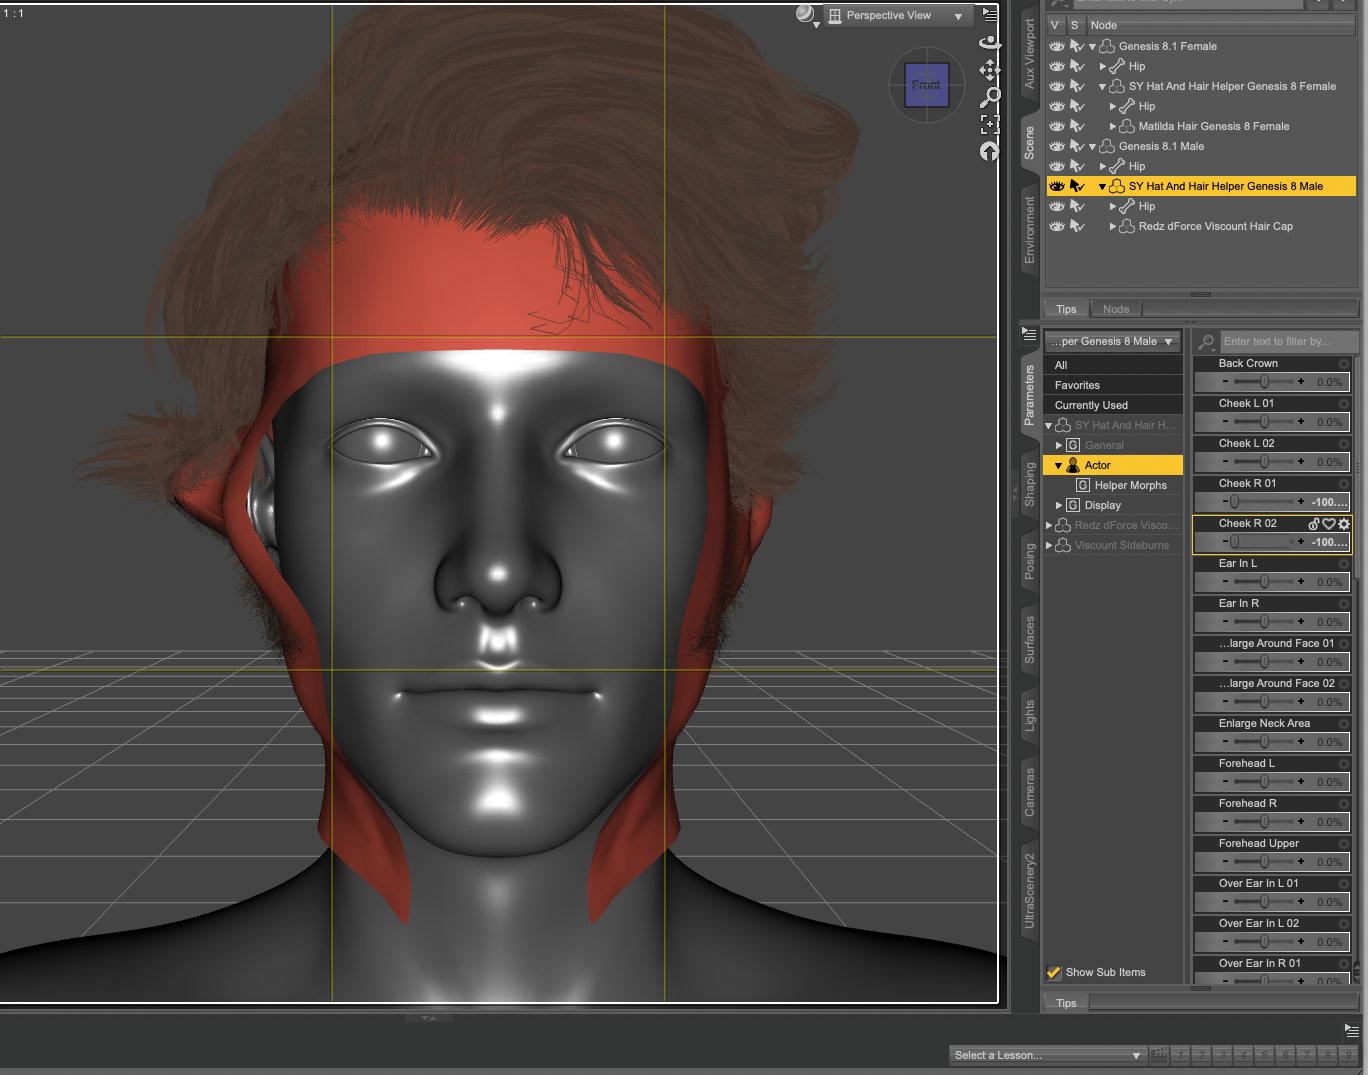Expand the Display property group
This screenshot has height=1075, width=1368.
click(x=1059, y=505)
